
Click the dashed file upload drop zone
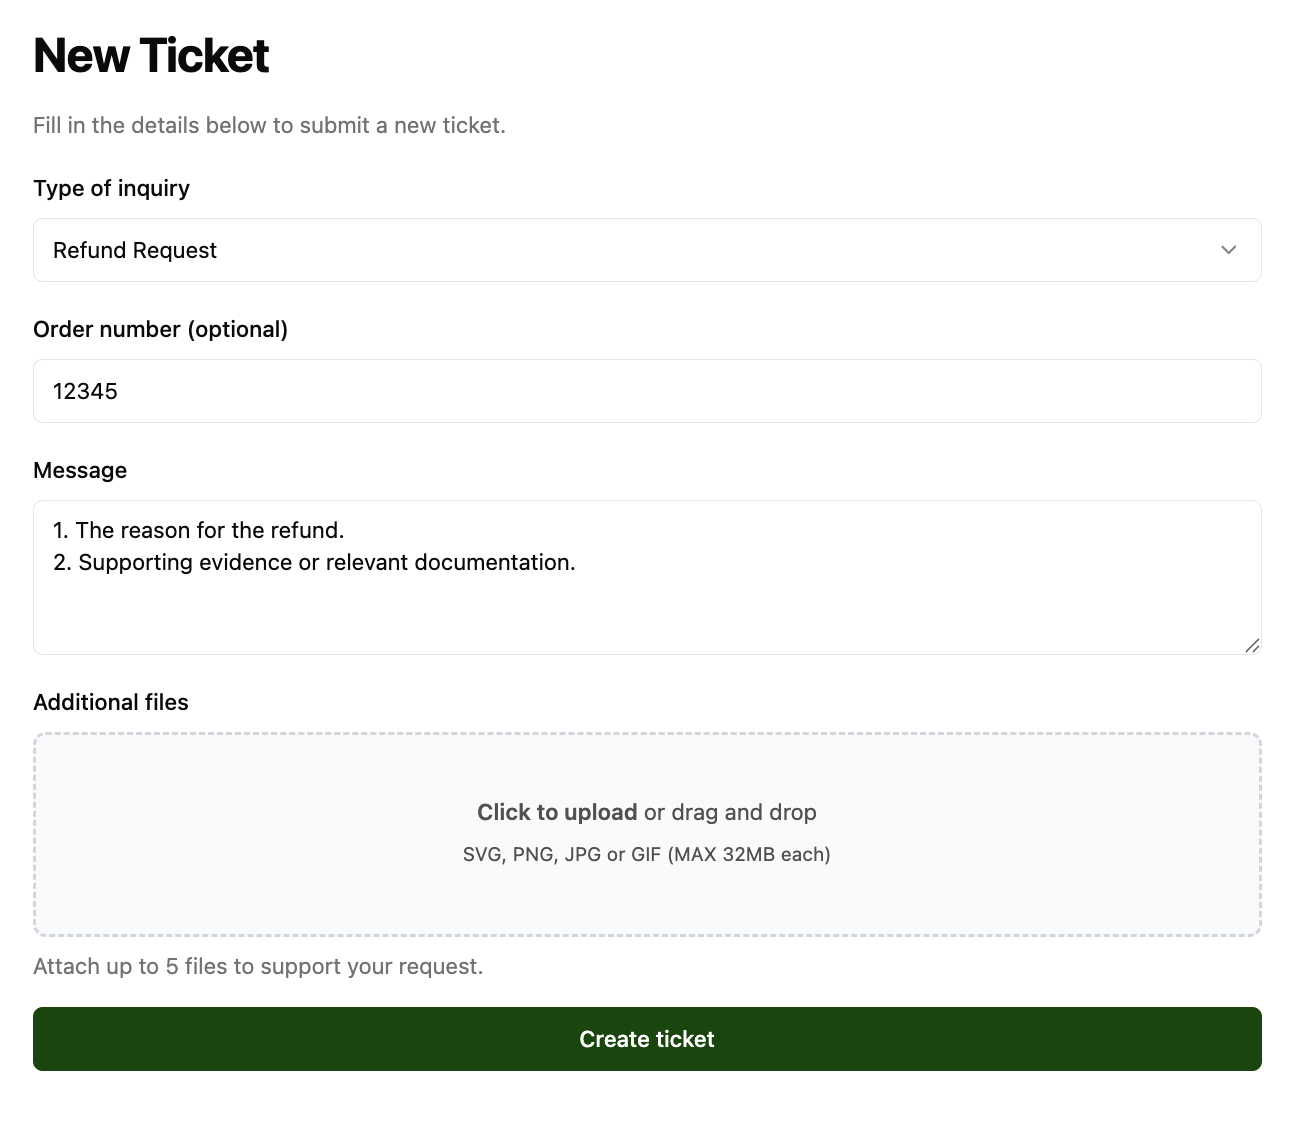(x=647, y=835)
